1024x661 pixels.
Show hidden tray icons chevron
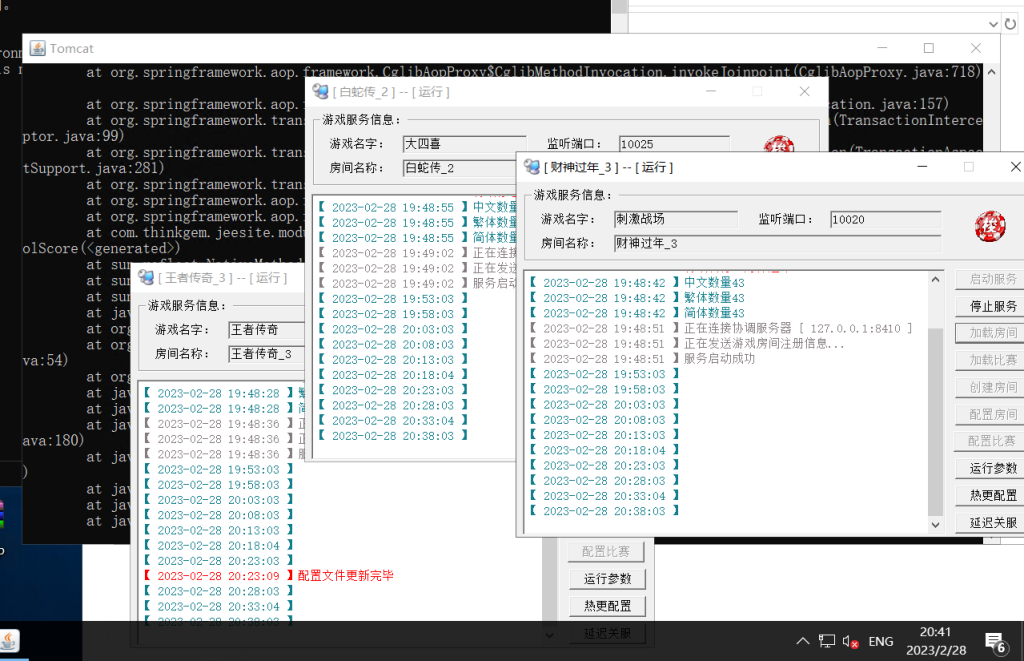802,641
